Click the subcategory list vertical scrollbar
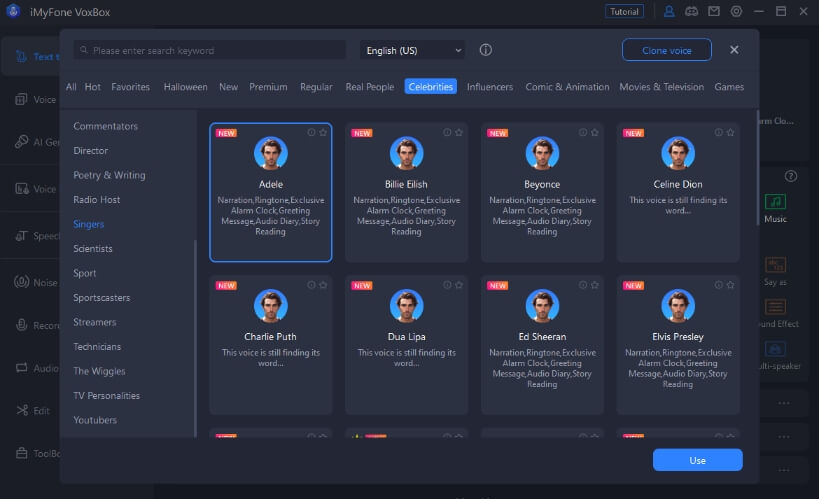The width and height of the screenshot is (819, 499). [195, 339]
